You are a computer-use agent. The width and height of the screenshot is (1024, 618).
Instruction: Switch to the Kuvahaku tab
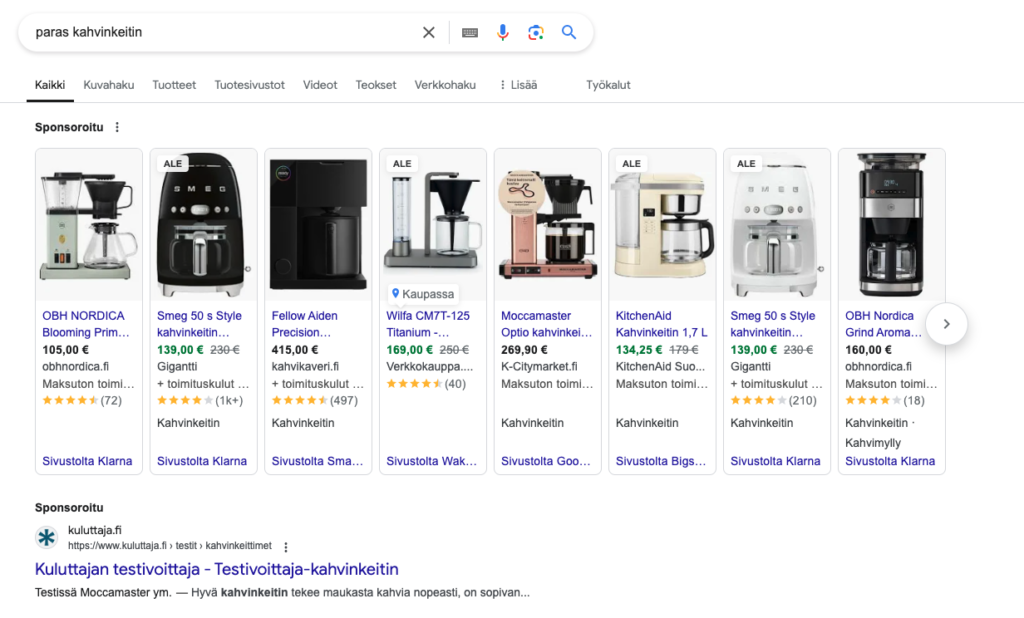pyautogui.click(x=108, y=85)
